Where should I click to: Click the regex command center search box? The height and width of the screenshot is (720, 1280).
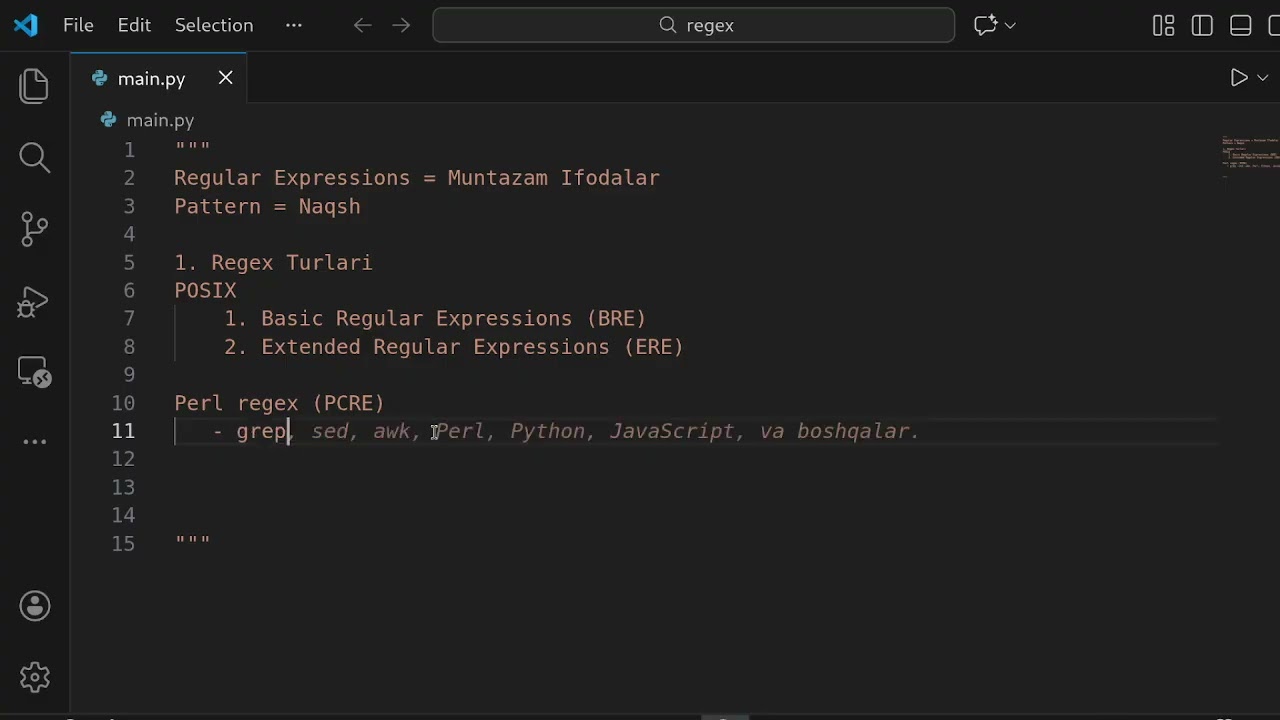pyautogui.click(x=694, y=25)
